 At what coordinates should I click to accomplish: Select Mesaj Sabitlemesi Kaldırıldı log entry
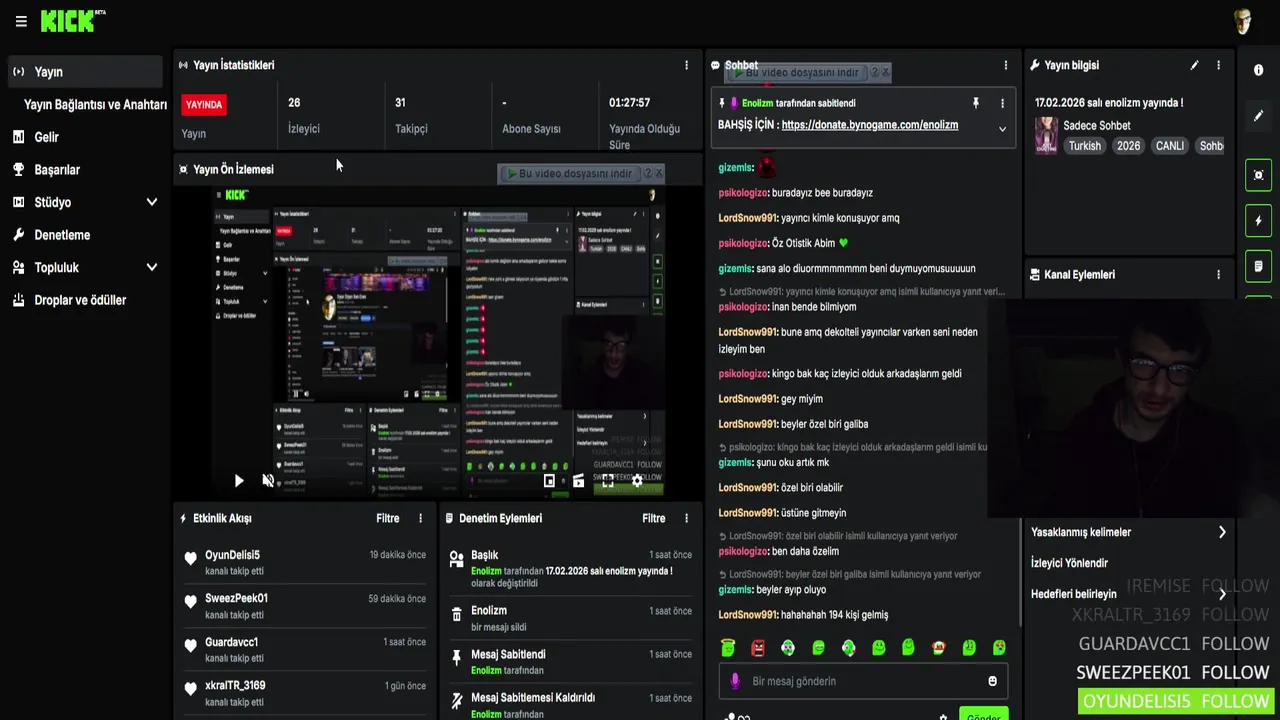pyautogui.click(x=571, y=704)
